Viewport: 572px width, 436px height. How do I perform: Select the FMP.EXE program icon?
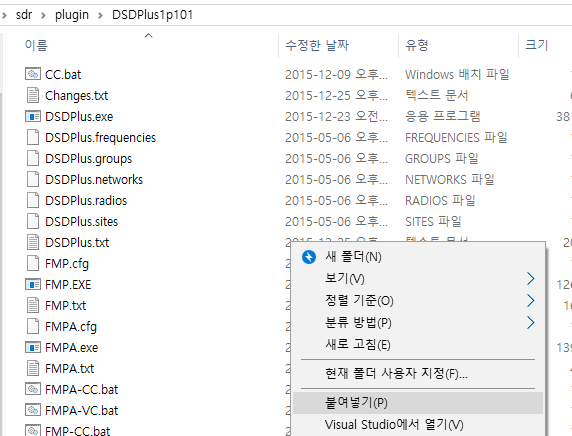[33, 284]
